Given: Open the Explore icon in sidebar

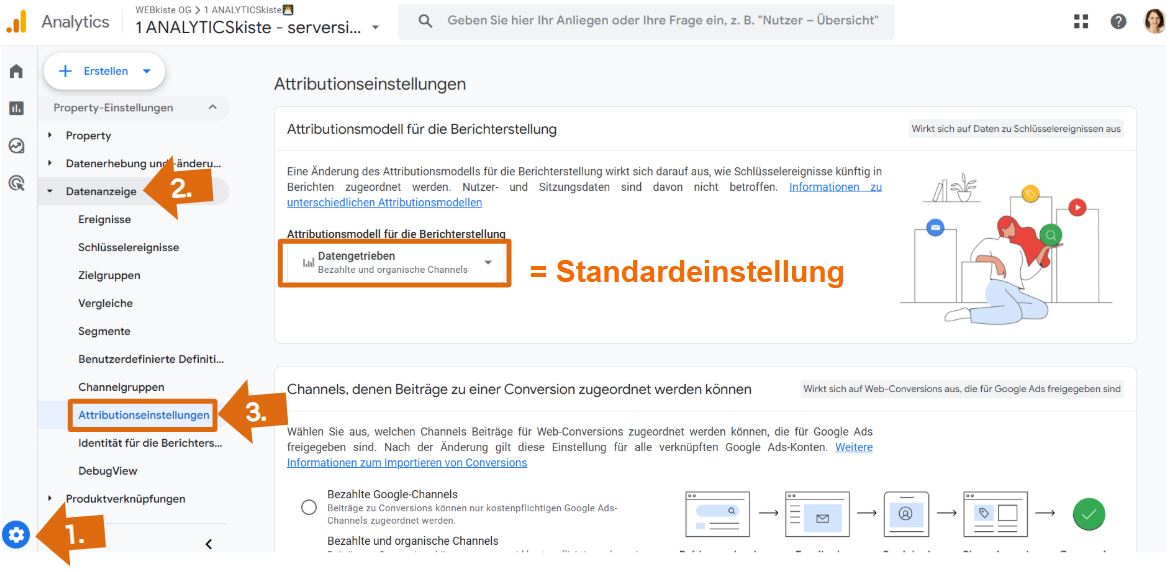Looking at the screenshot, I should click(16, 146).
